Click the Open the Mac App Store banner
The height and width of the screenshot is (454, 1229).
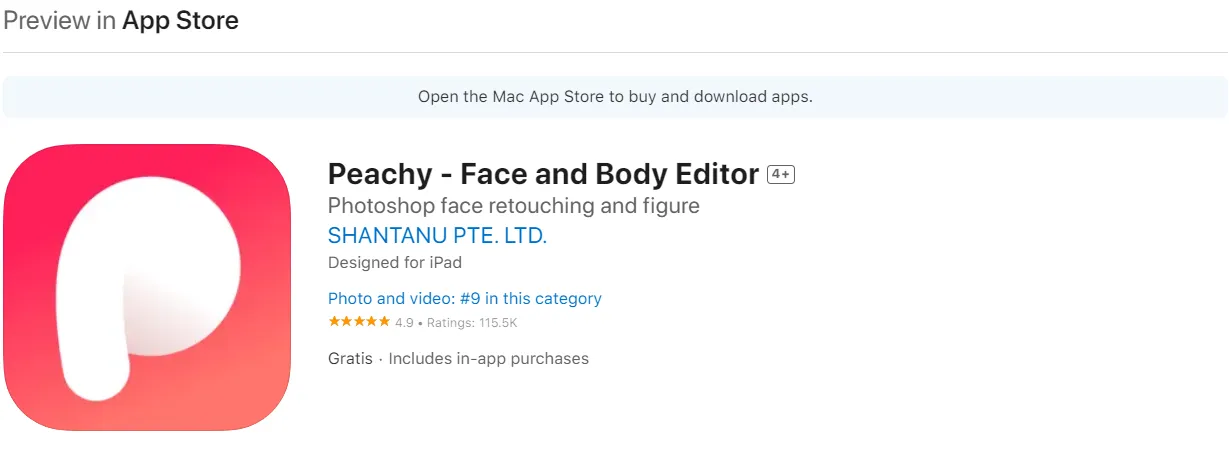tap(614, 97)
